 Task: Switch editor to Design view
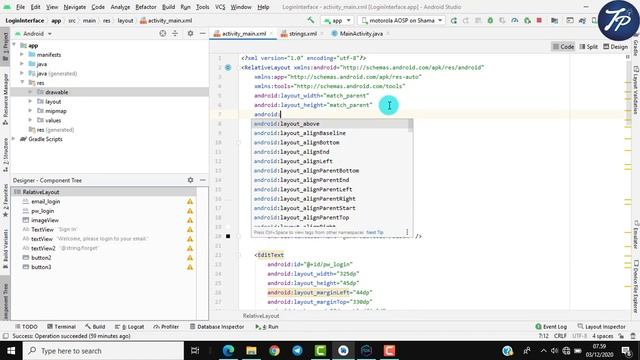point(616,47)
